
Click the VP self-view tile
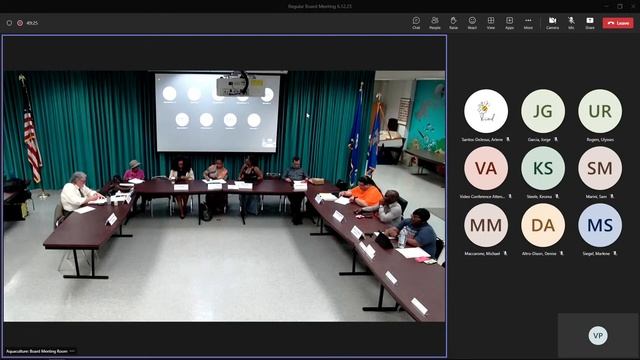coord(598,336)
